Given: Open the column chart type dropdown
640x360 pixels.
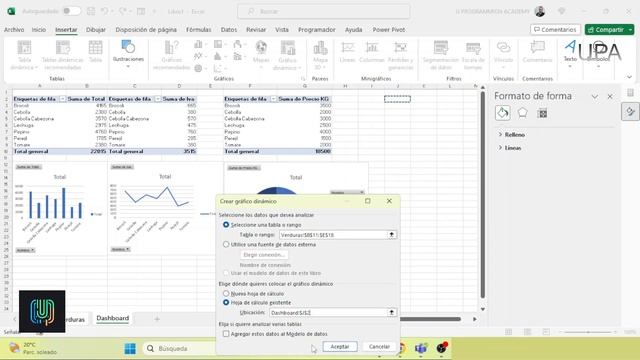Looking at the screenshot, I should point(205,44).
